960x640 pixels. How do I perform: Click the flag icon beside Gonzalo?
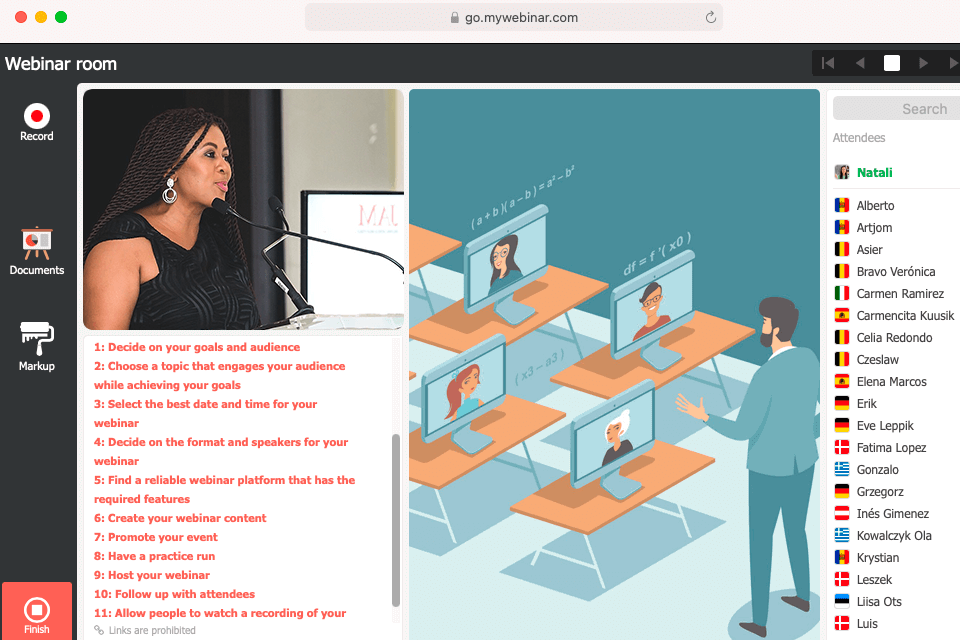842,469
